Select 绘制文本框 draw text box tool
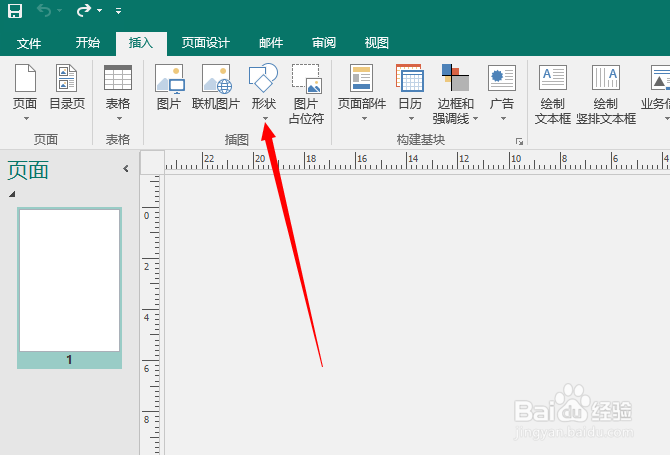This screenshot has height=455, width=670. coord(552,94)
